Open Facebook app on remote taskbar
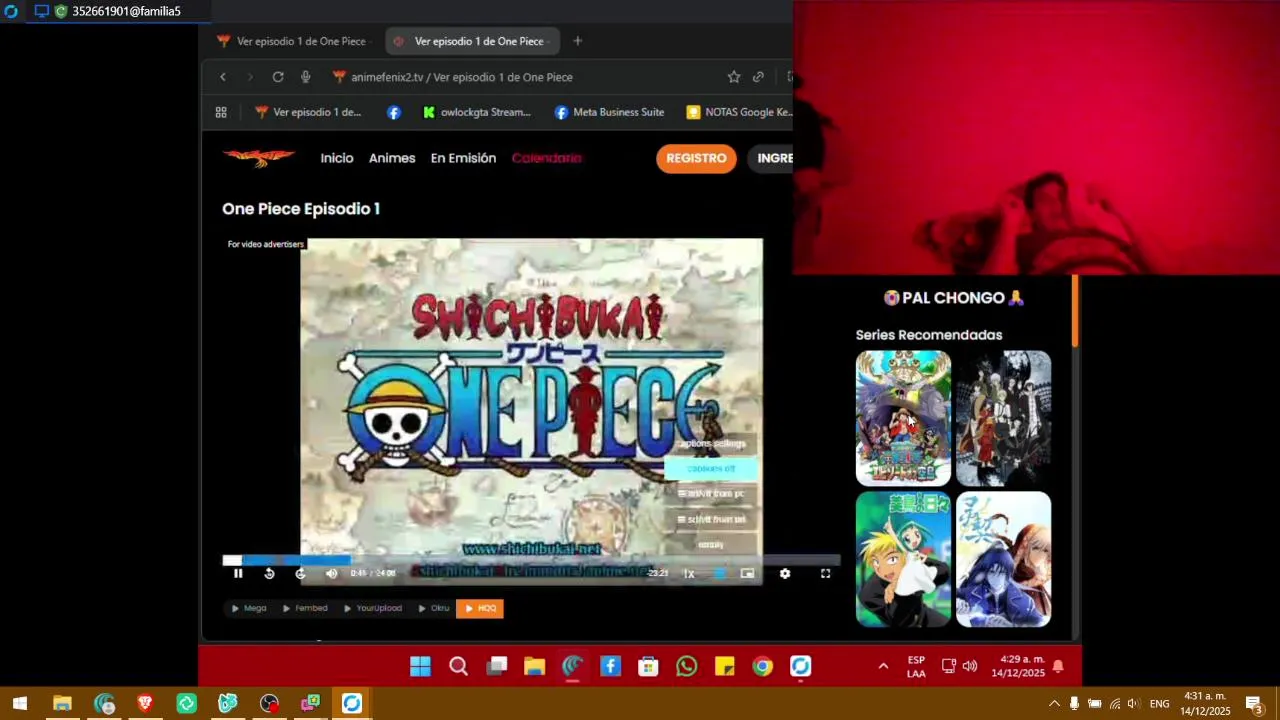Viewport: 1280px width, 720px height. click(x=610, y=666)
